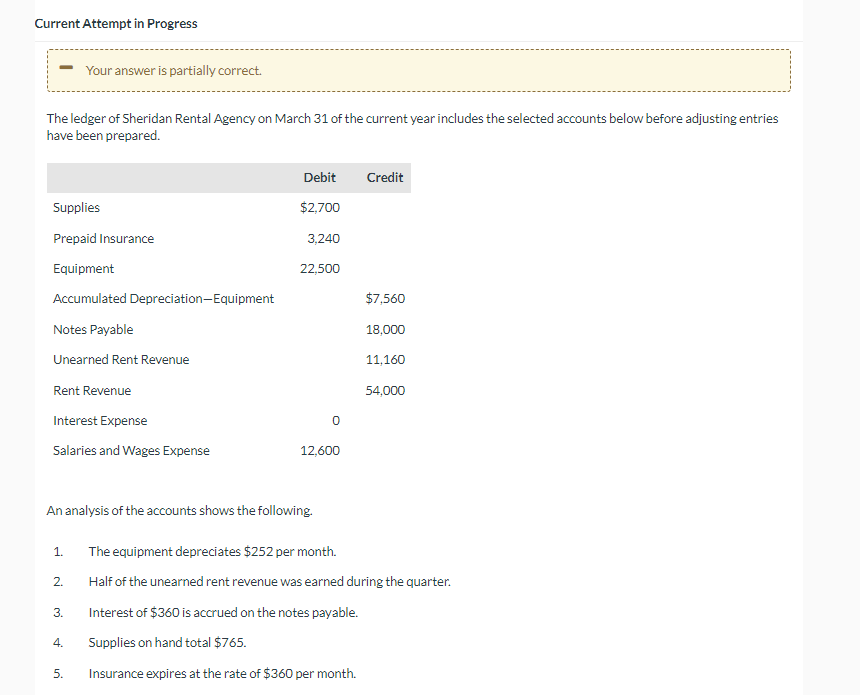The image size is (860, 695).
Task: Select the Rent Revenue account label
Action: click(x=92, y=391)
